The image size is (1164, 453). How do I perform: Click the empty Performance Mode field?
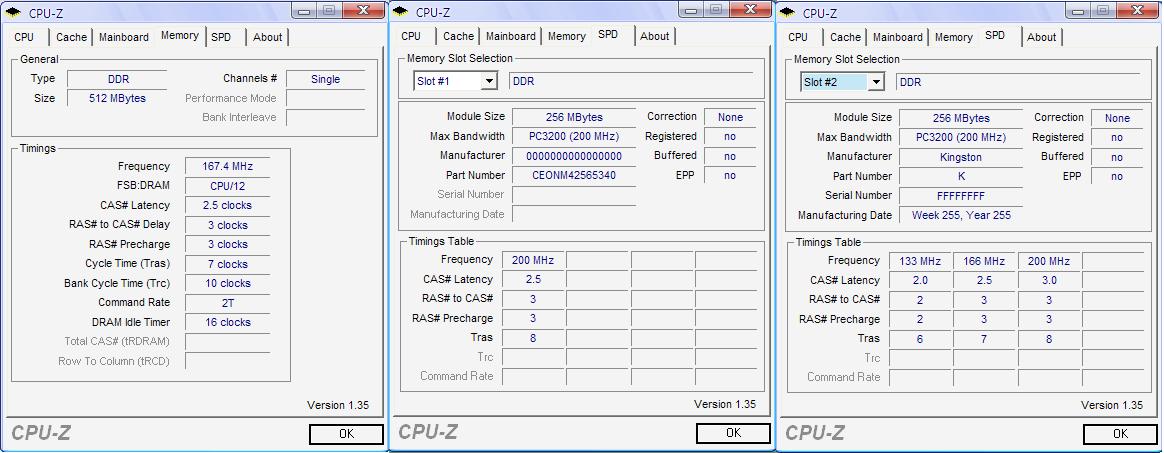pos(325,98)
